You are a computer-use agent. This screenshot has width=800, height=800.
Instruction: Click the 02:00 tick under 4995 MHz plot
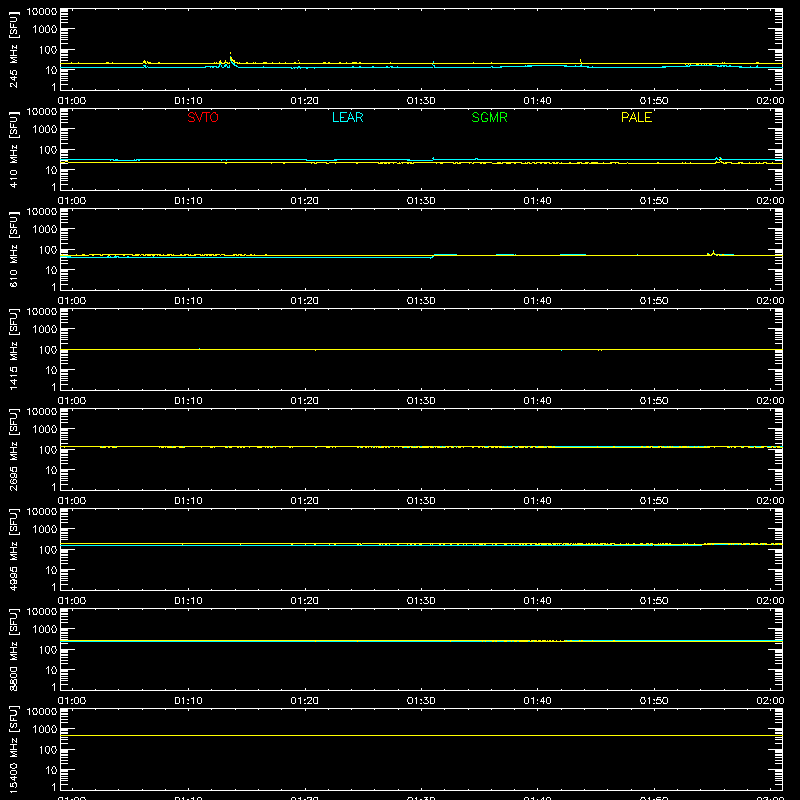point(770,601)
